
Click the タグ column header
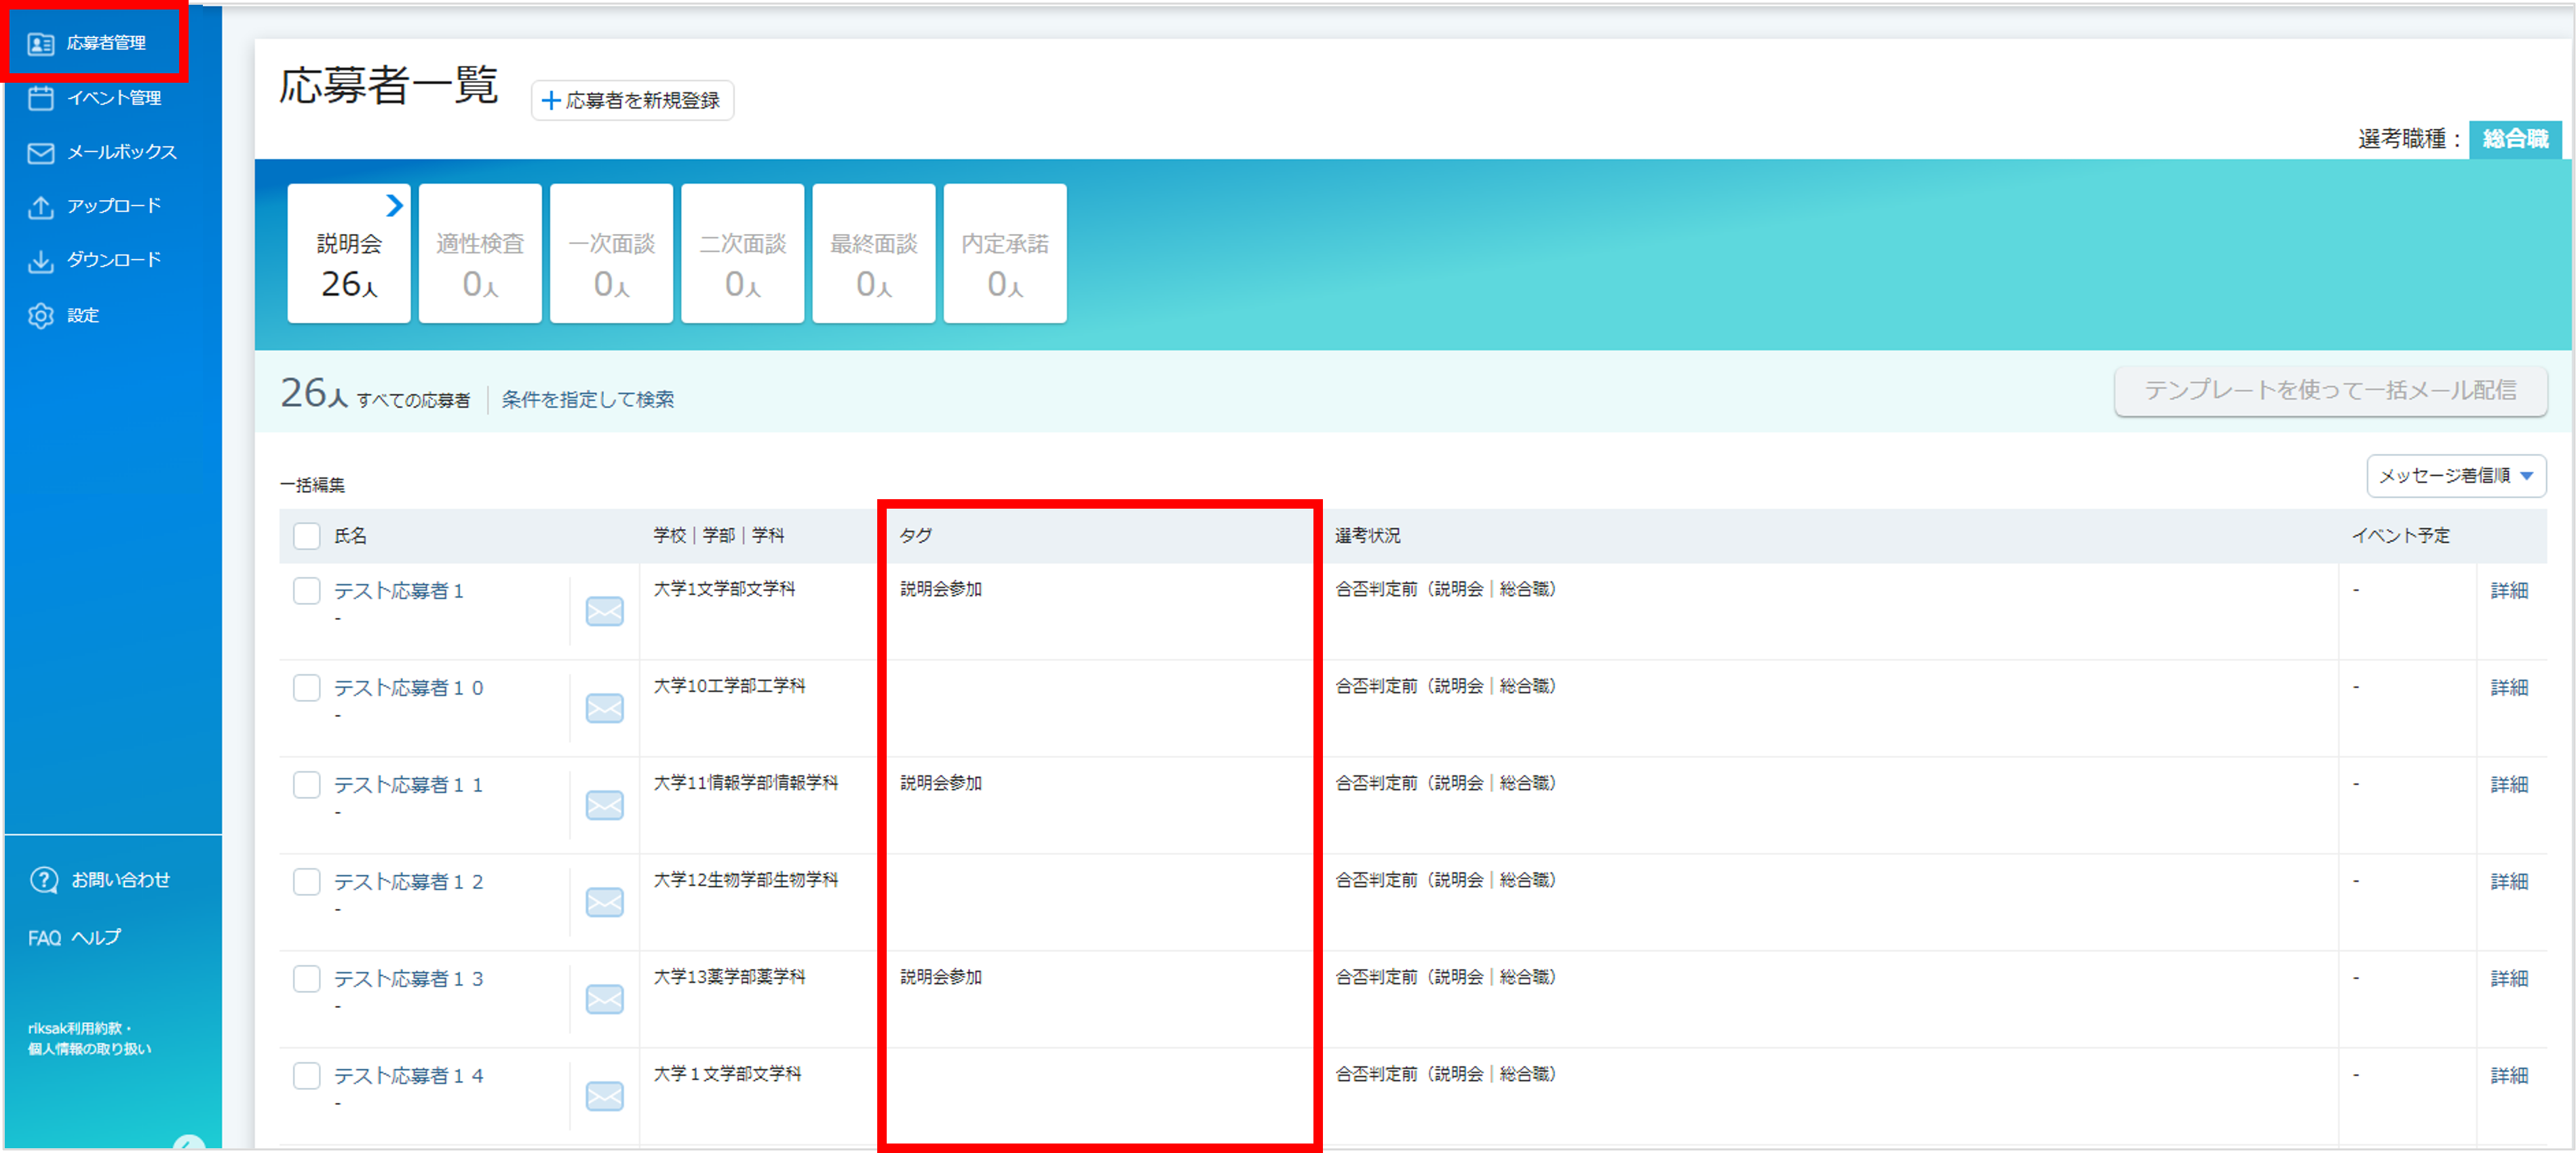pos(916,536)
